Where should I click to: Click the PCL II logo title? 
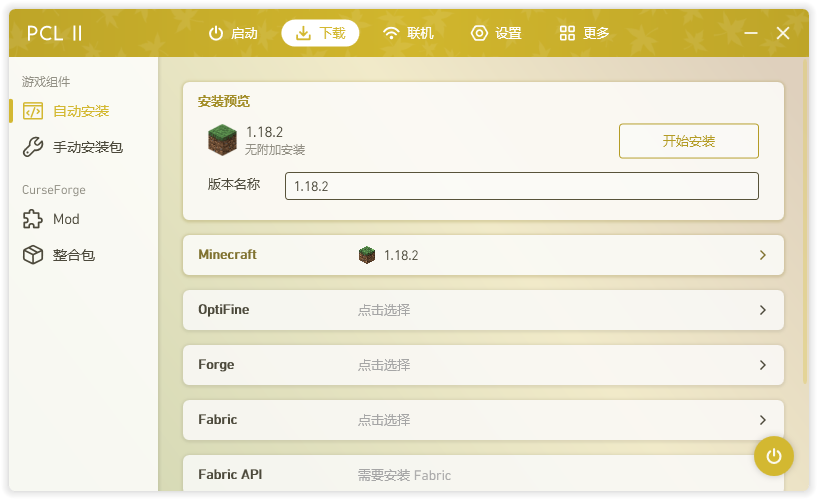55,33
